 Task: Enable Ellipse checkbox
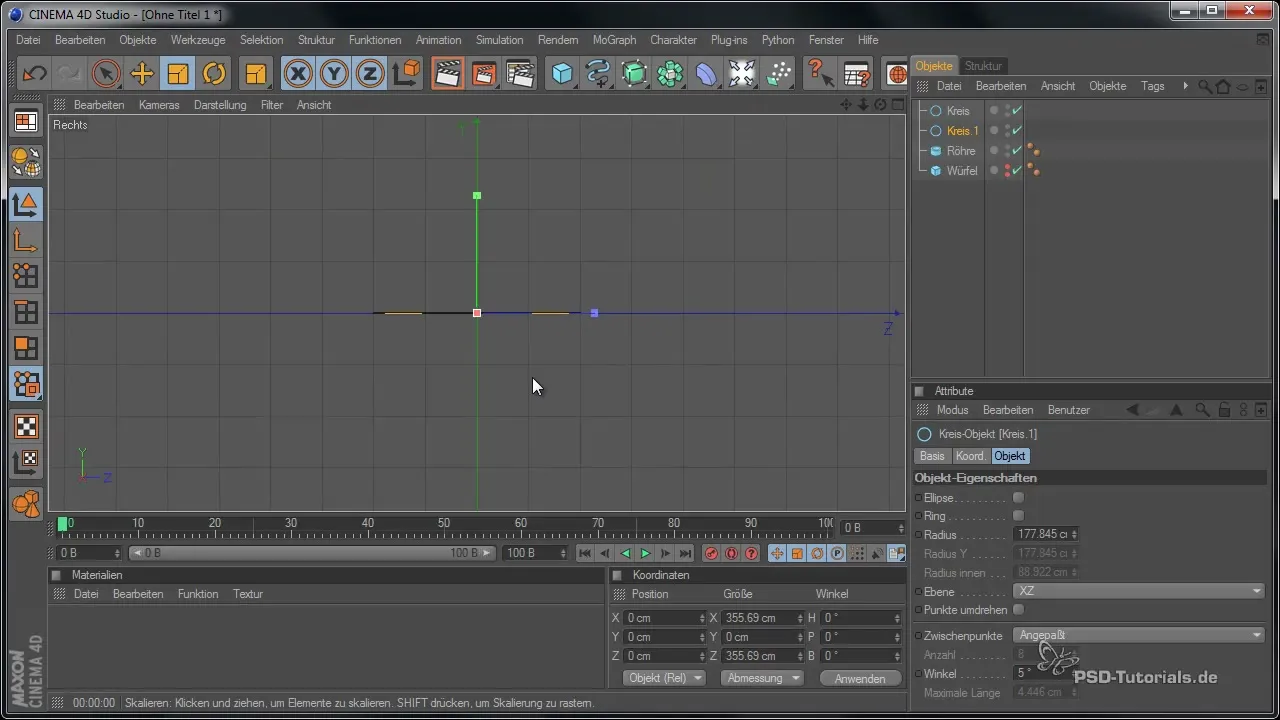pyautogui.click(x=1018, y=497)
